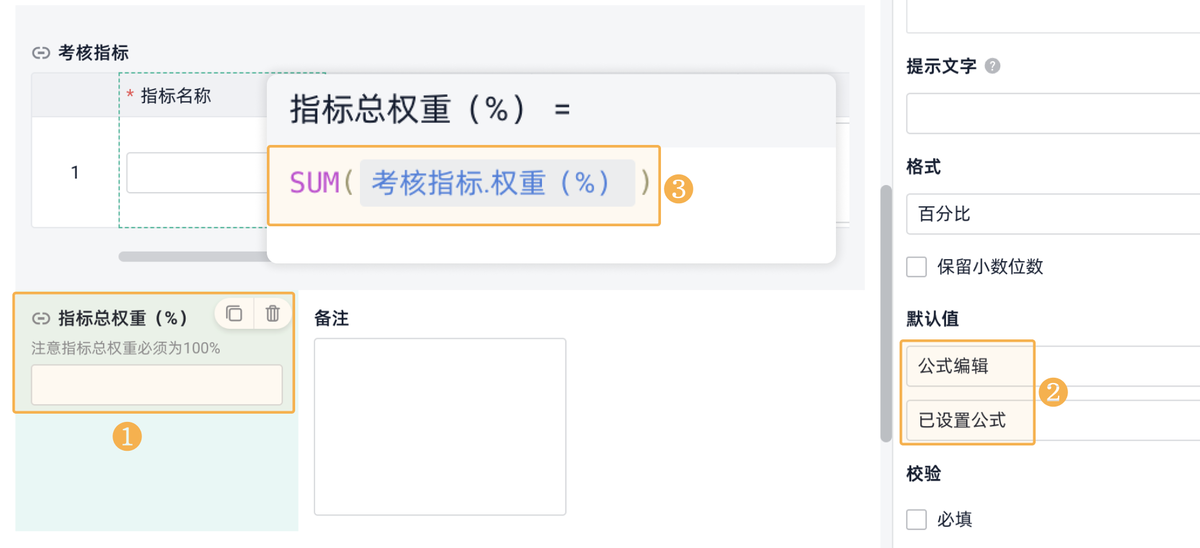
Task: Open the 格式 dropdown showing 百分比
Action: pyautogui.click(x=1052, y=214)
